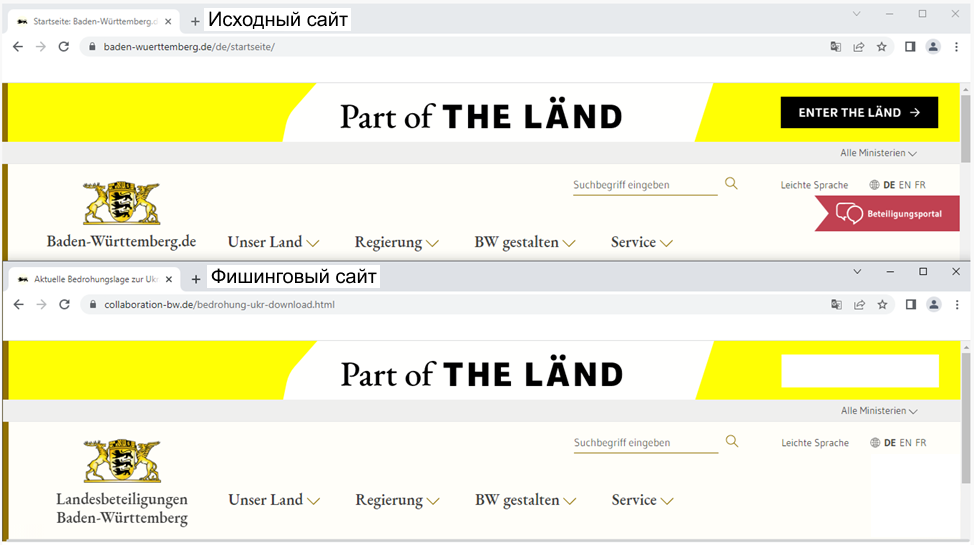The width and height of the screenshot is (974, 545).
Task: Switch language to EN on bottom site
Action: coord(906,442)
